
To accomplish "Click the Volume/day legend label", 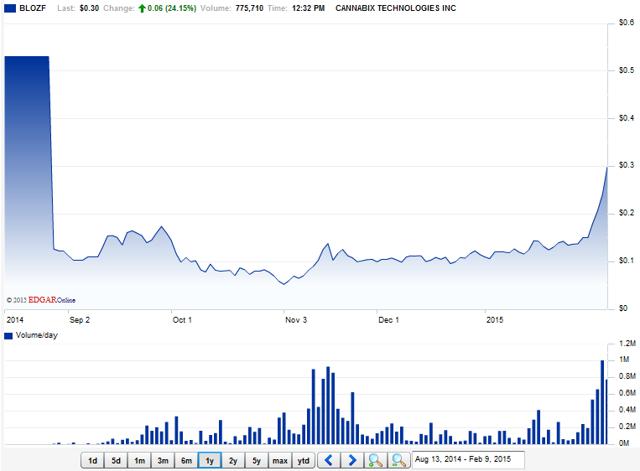I will coord(37,335).
